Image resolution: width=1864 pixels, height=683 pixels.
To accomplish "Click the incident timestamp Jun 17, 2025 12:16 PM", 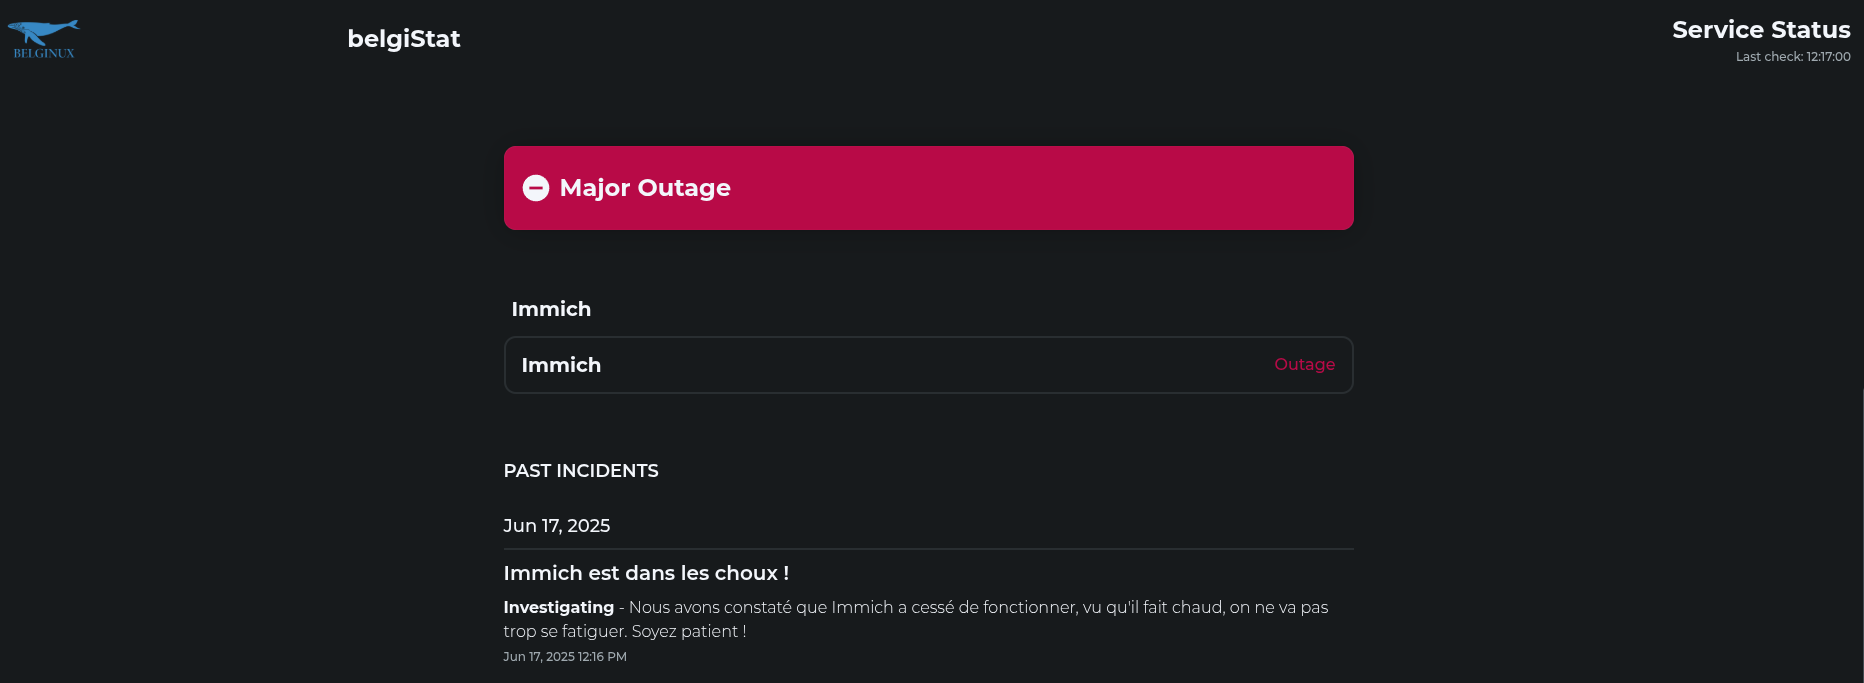I will tap(565, 657).
